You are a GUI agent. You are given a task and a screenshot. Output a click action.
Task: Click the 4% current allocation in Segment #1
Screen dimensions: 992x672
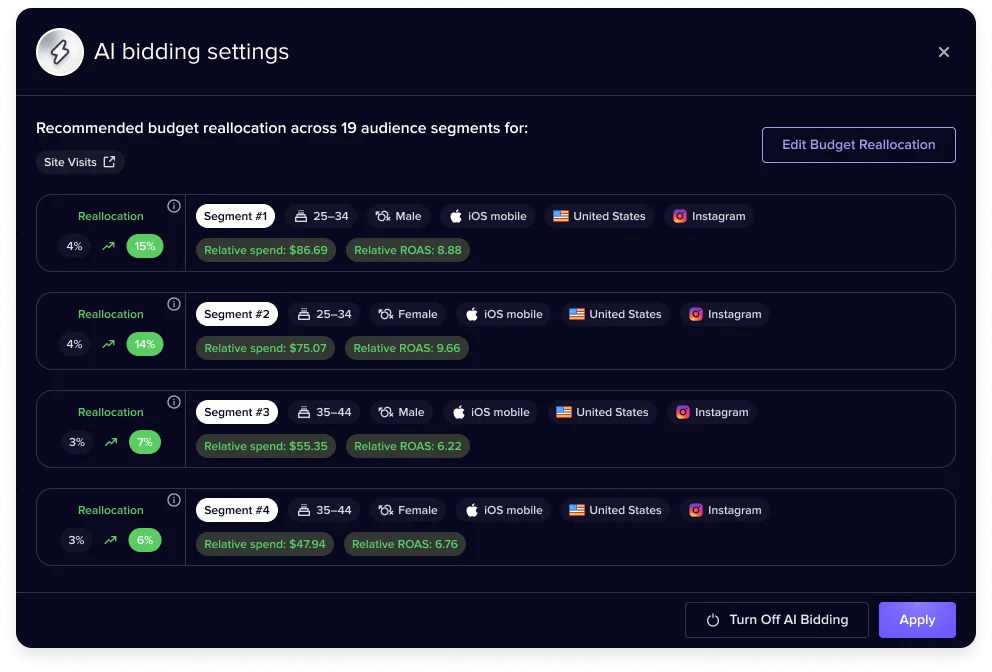click(x=74, y=246)
